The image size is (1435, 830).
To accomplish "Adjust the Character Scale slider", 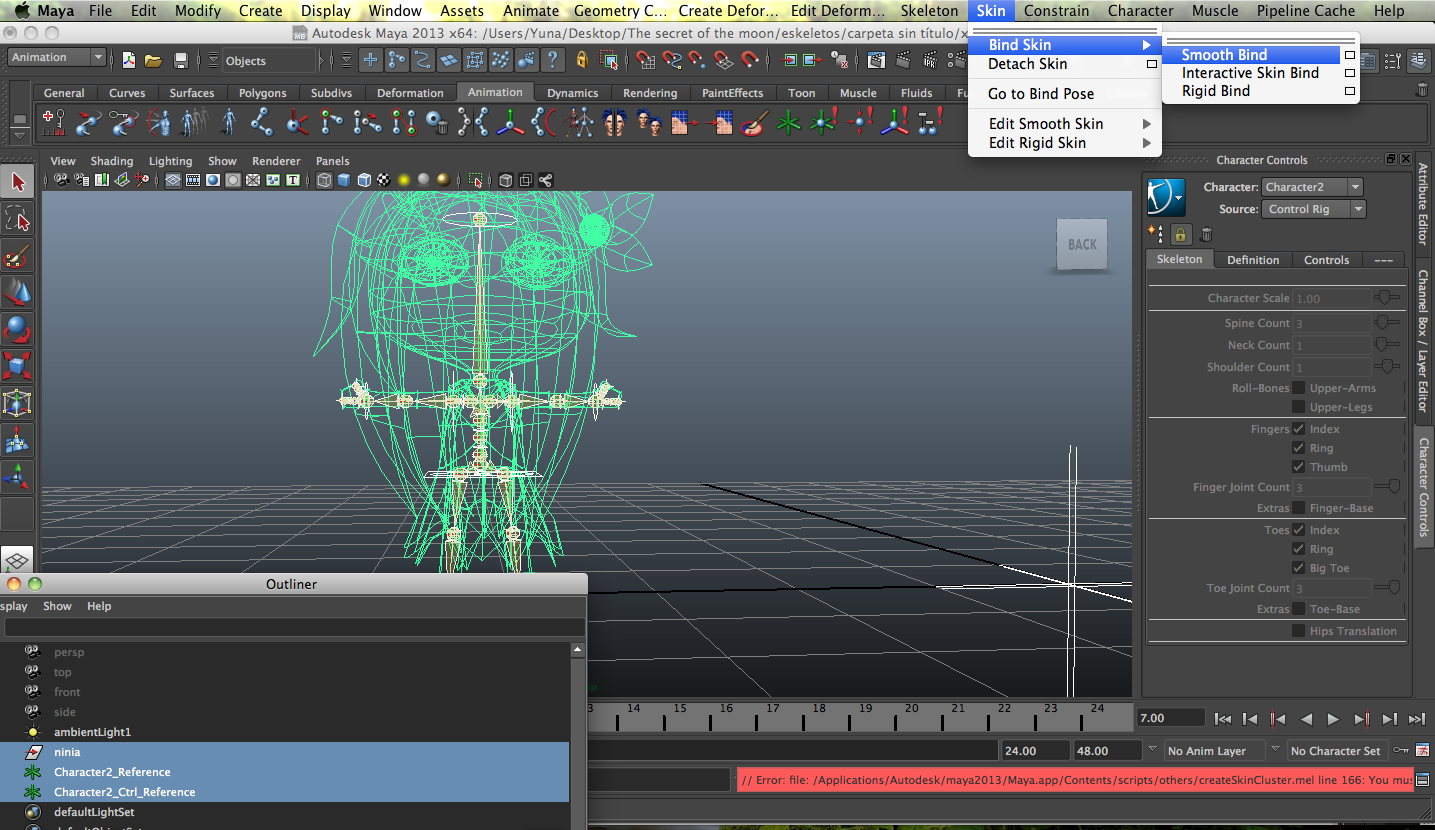I will (1387, 298).
